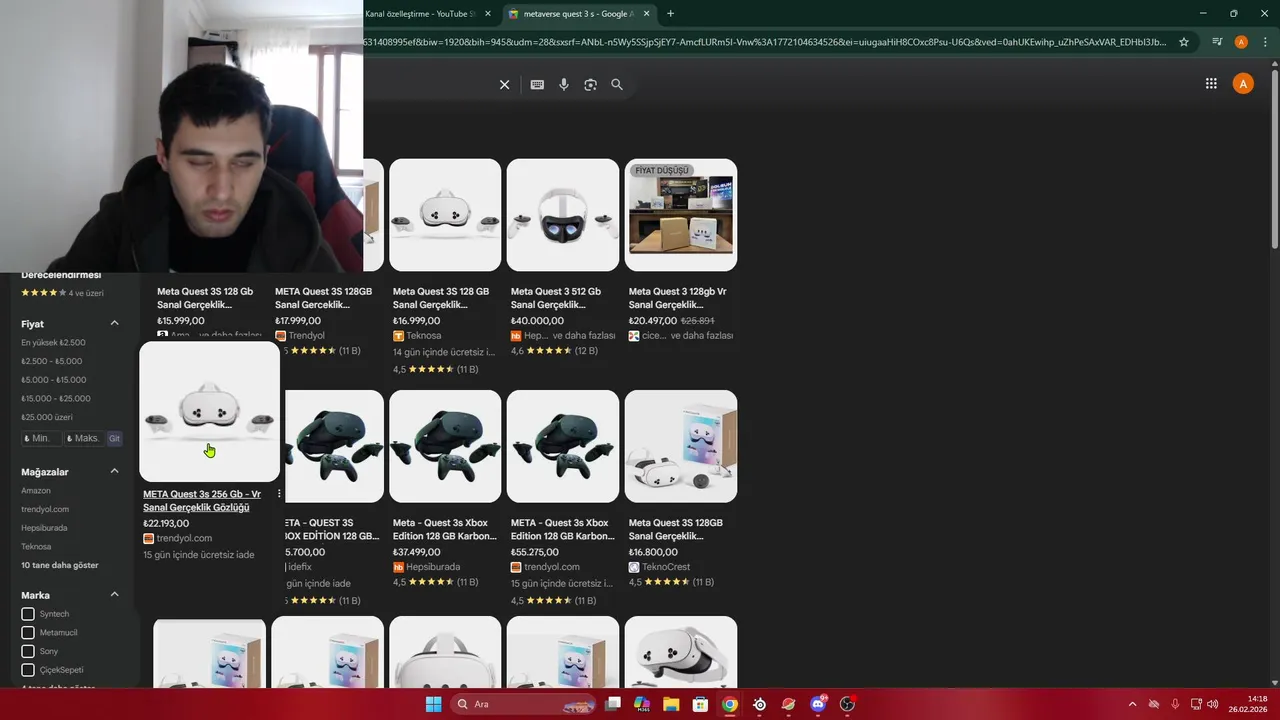This screenshot has height=720, width=1280.
Task: Open the Meta Quest 3 512 Gb headset image
Action: [563, 215]
